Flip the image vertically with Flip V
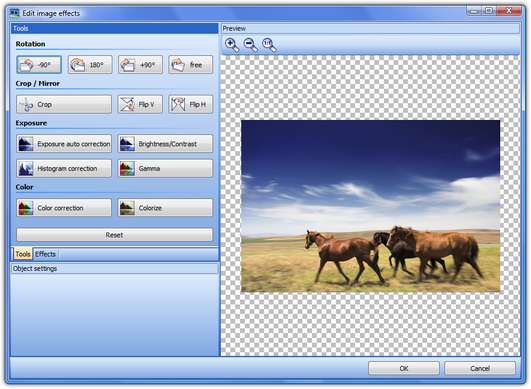Viewport: 531px width, 389px height. tap(140, 104)
